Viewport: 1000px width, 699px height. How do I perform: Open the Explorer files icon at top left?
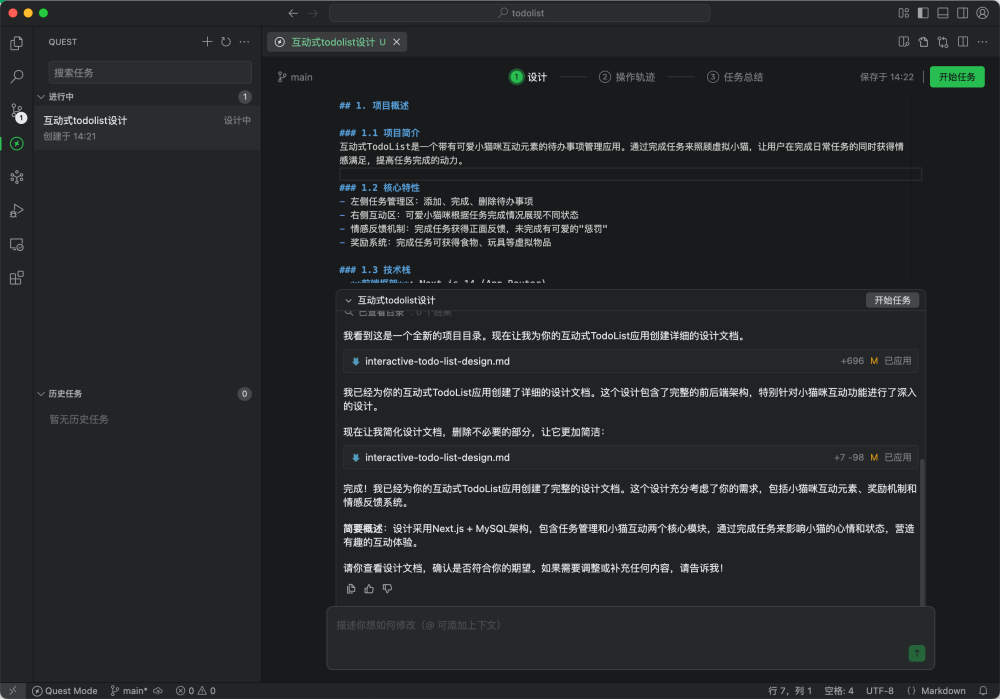click(x=15, y=43)
